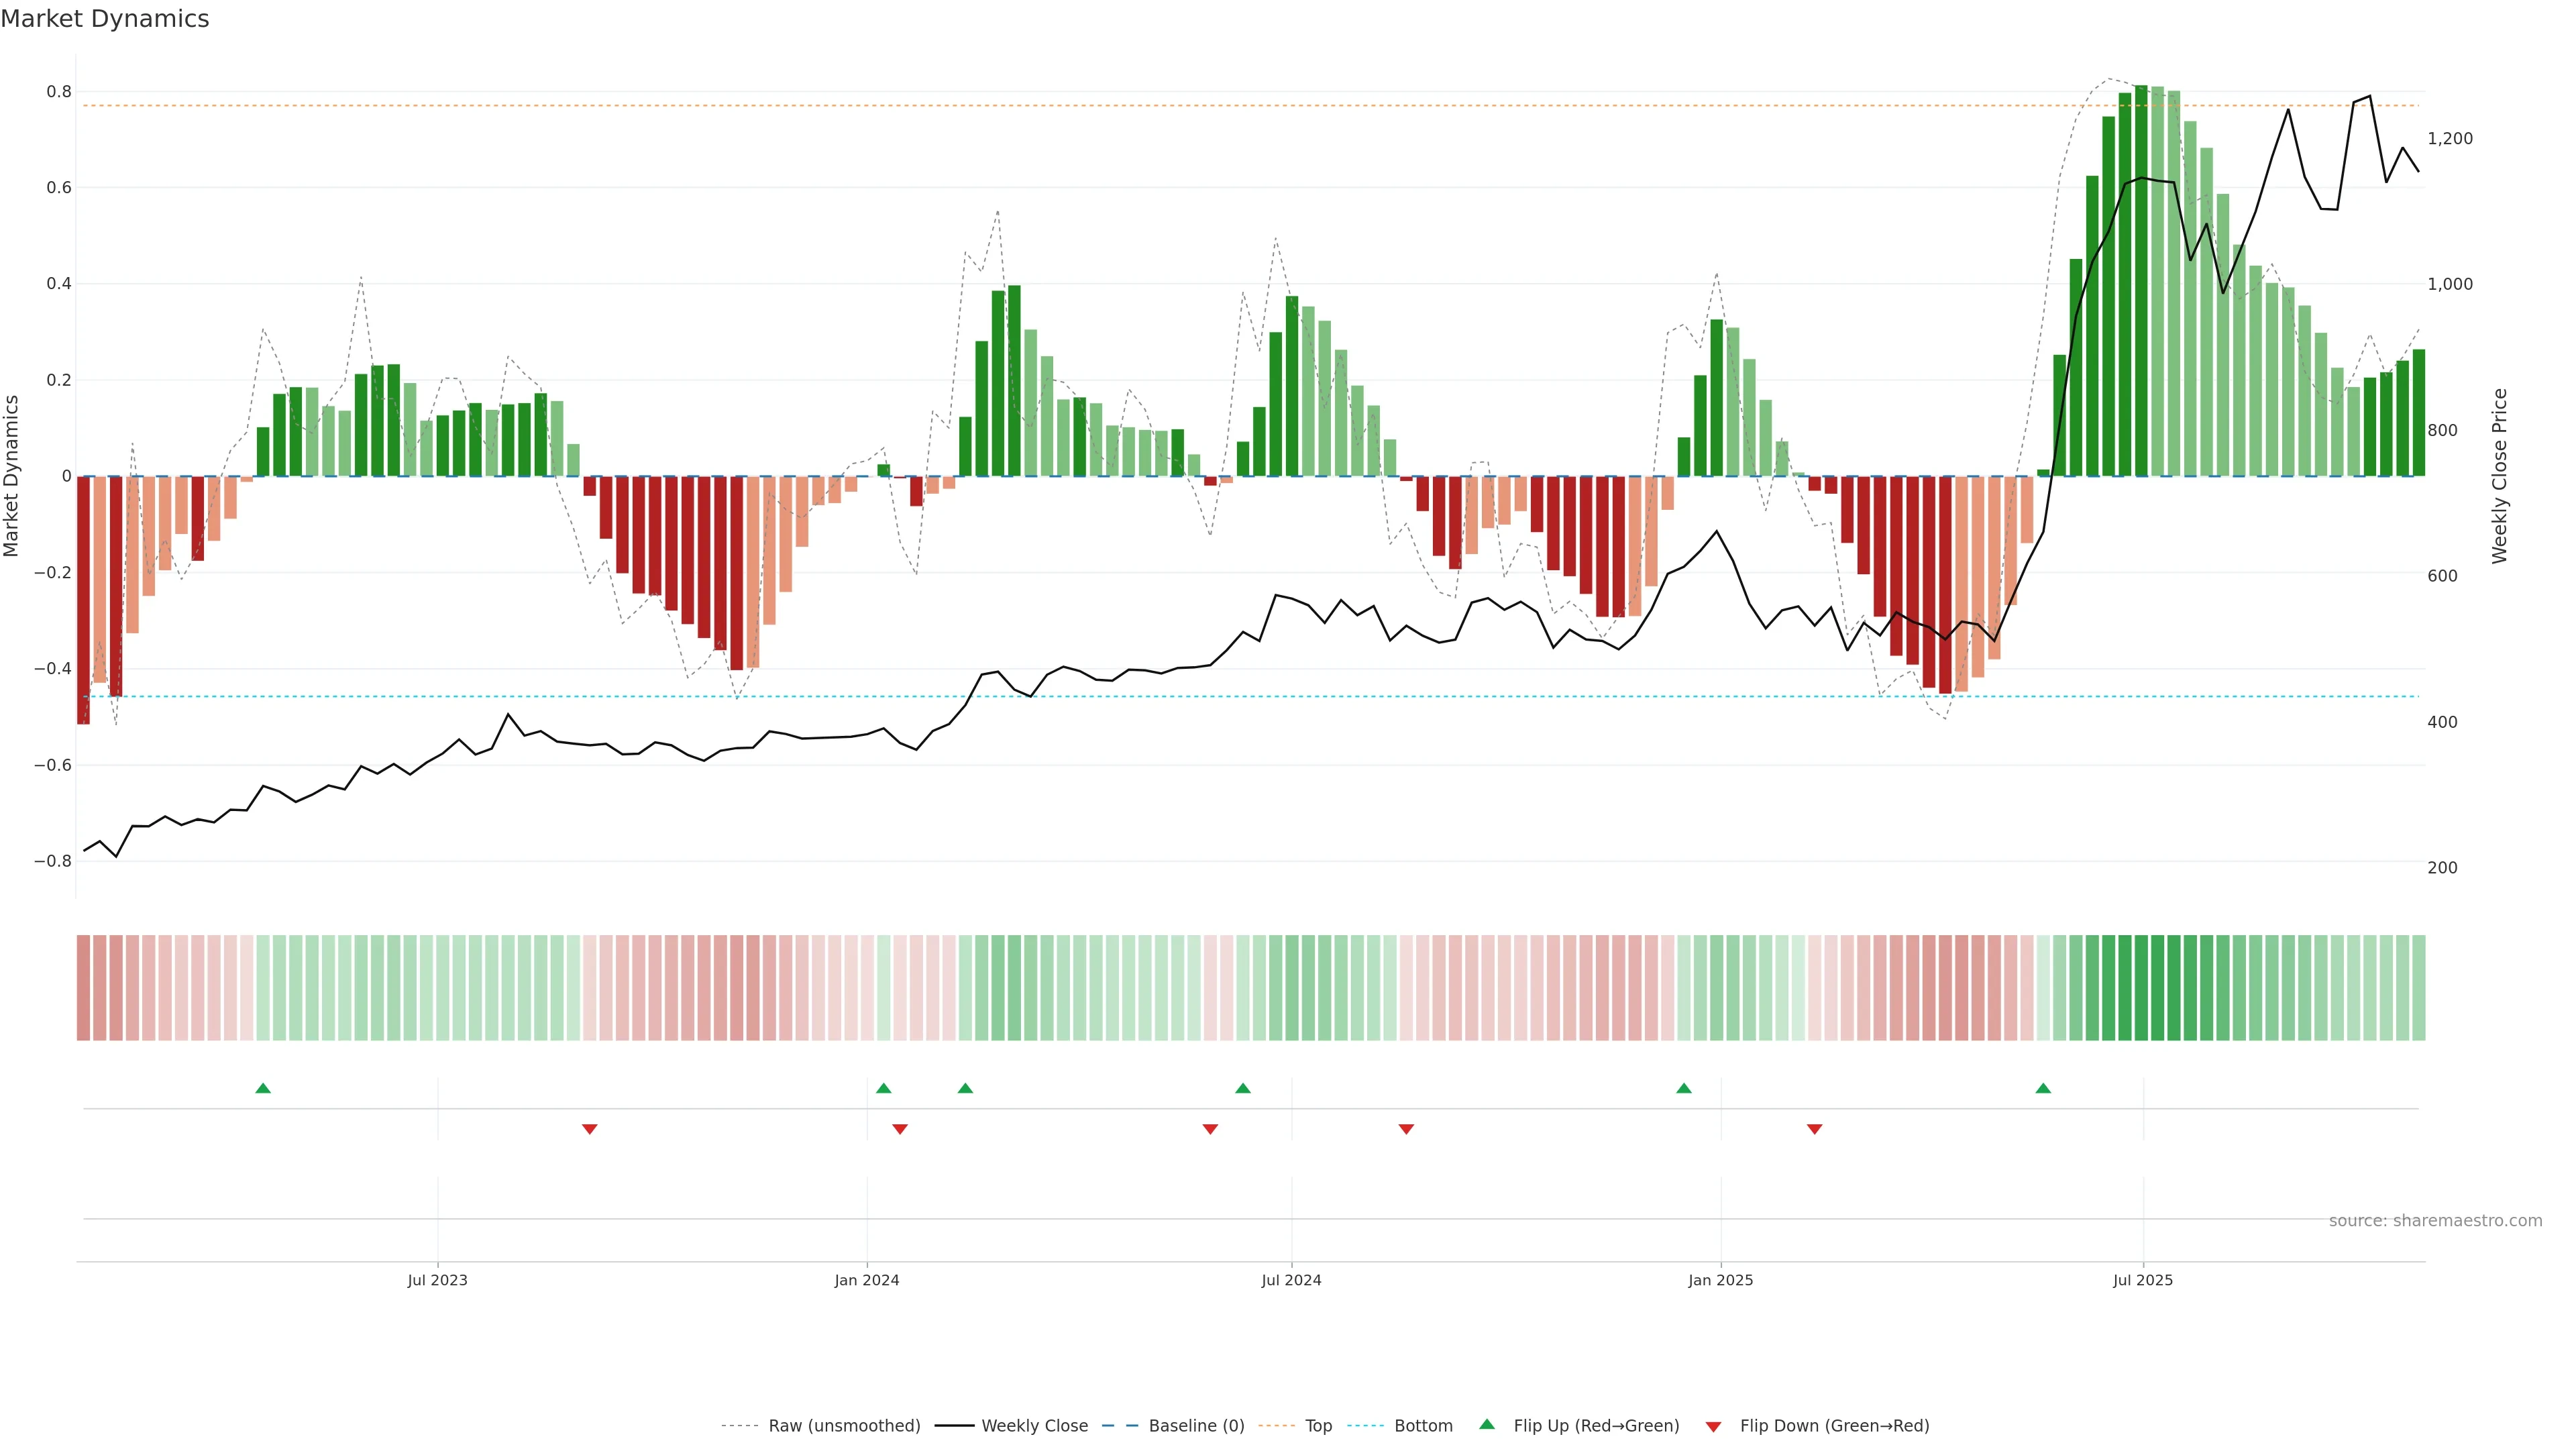Click the Jan 2025 x-axis label
This screenshot has width=2576, height=1449.
1720,1280
